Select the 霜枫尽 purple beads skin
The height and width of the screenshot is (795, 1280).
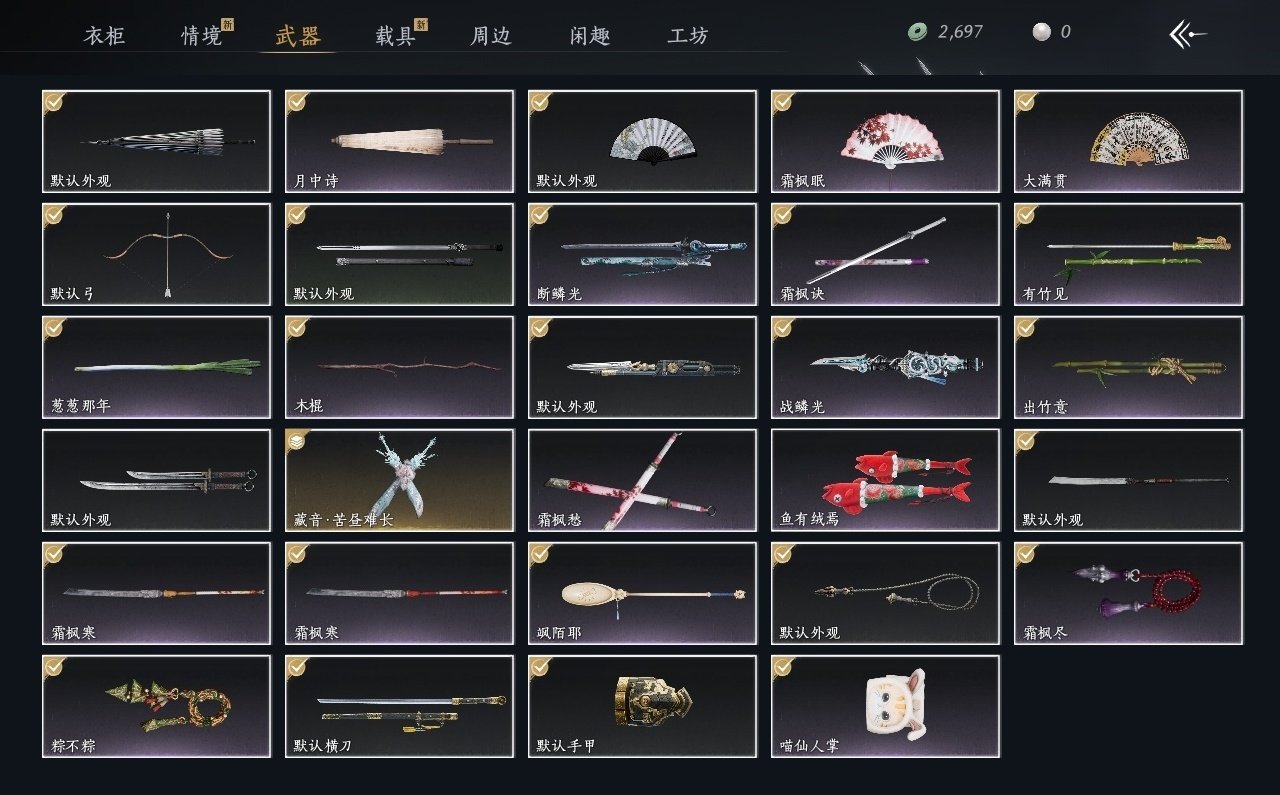(x=1128, y=593)
